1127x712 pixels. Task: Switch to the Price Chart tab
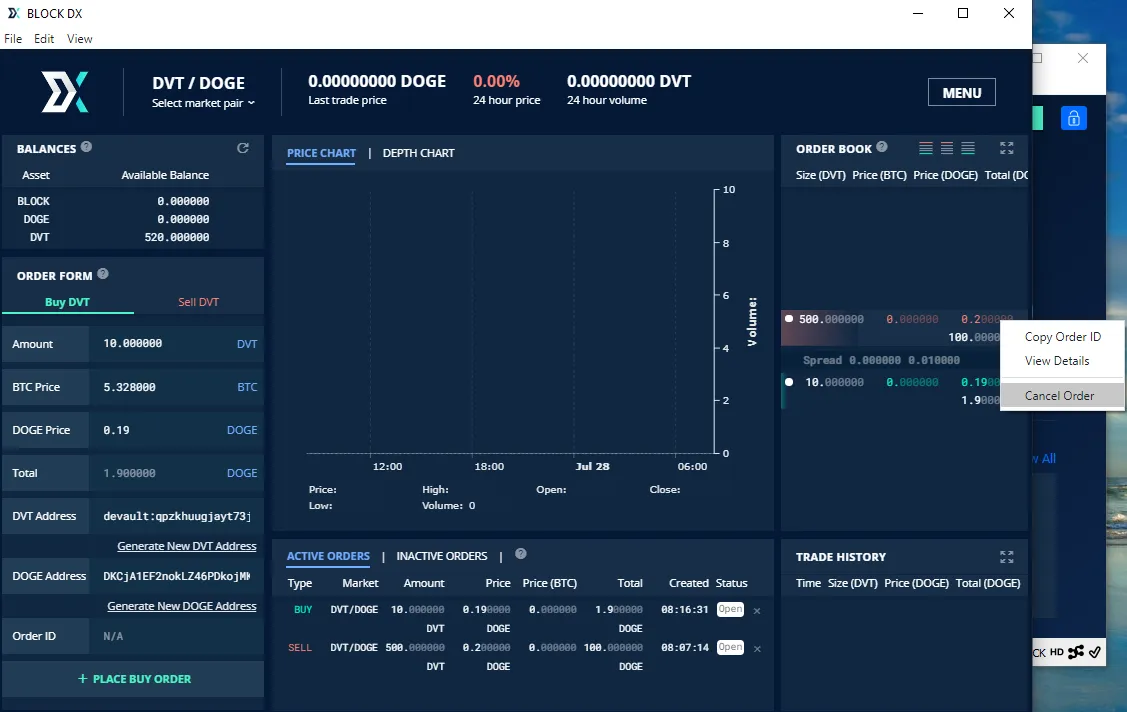pos(321,153)
